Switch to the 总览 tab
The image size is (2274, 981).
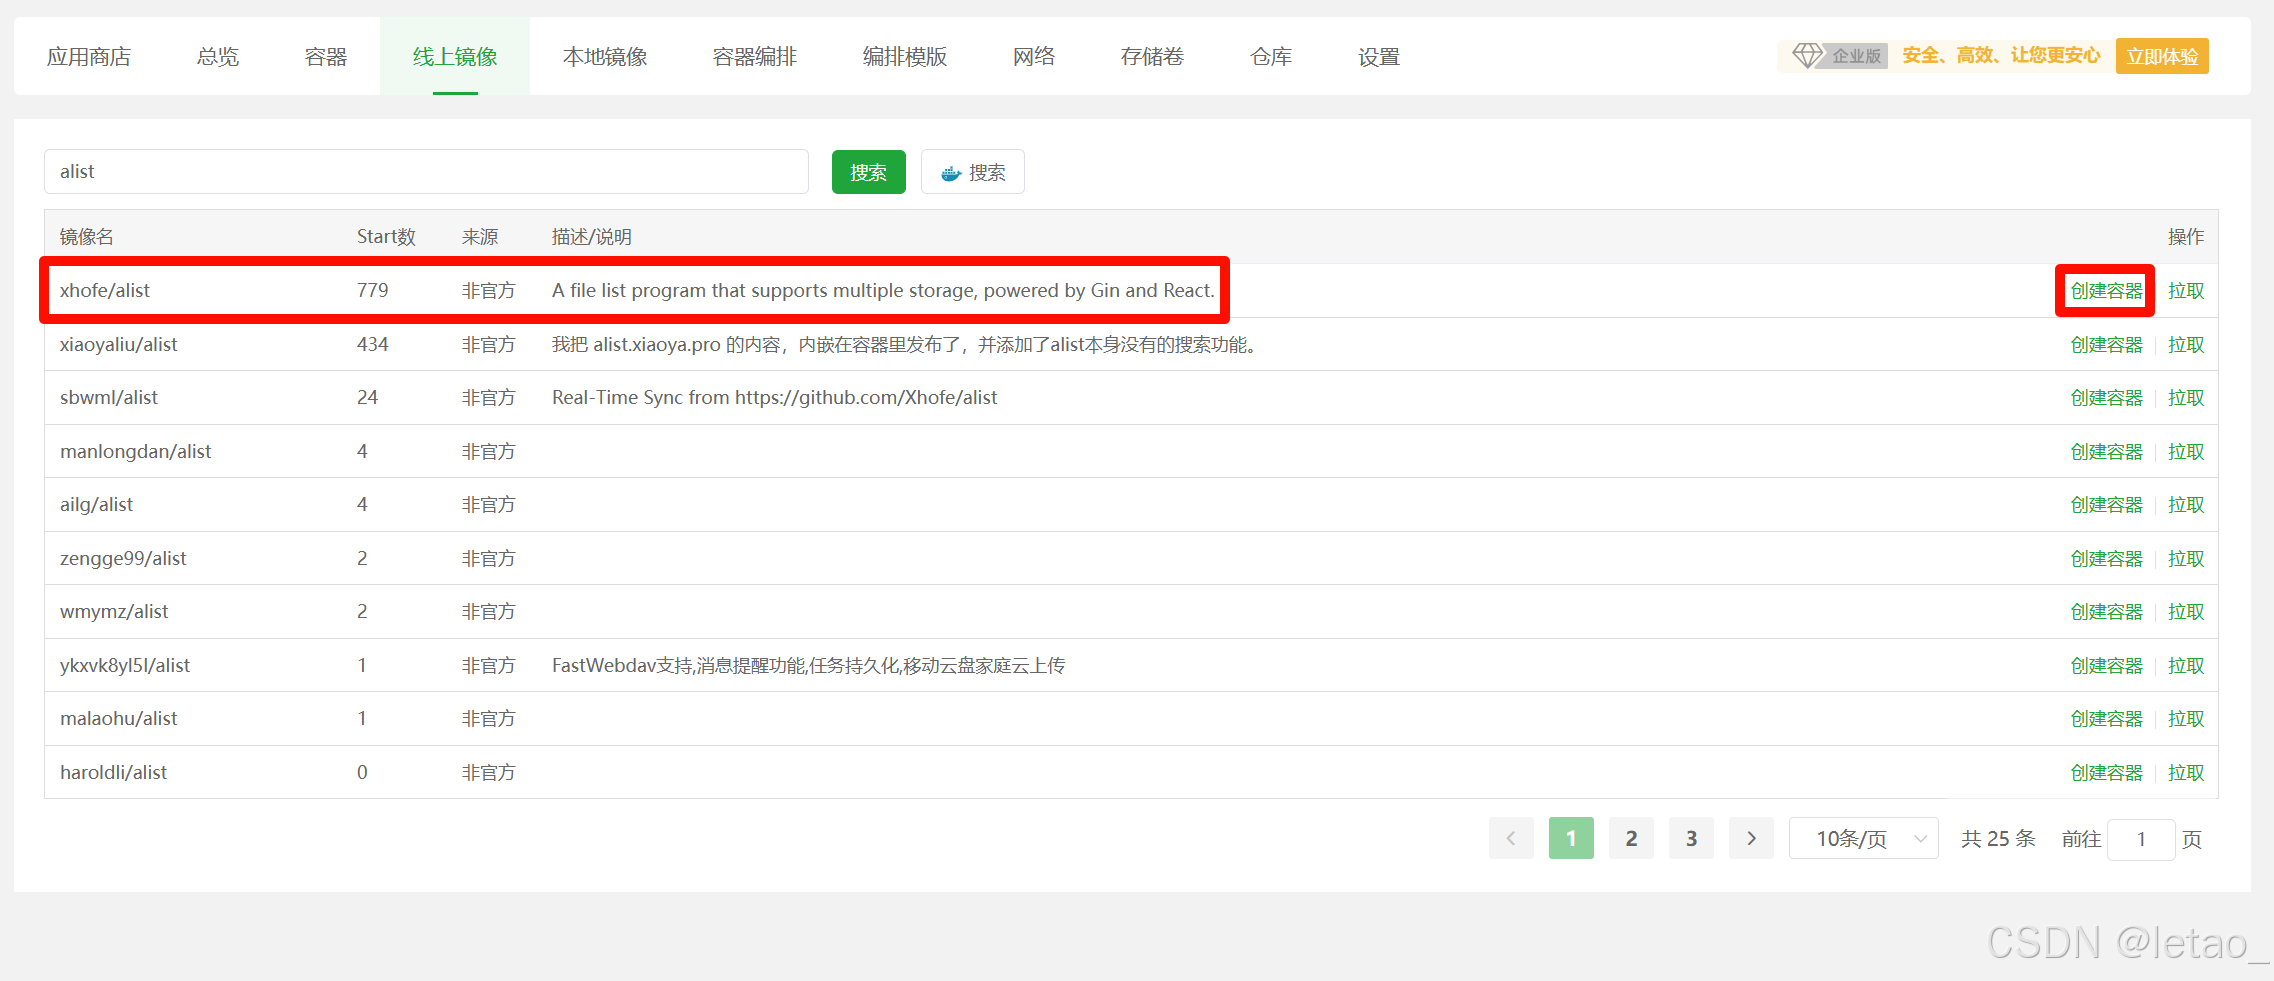(218, 57)
